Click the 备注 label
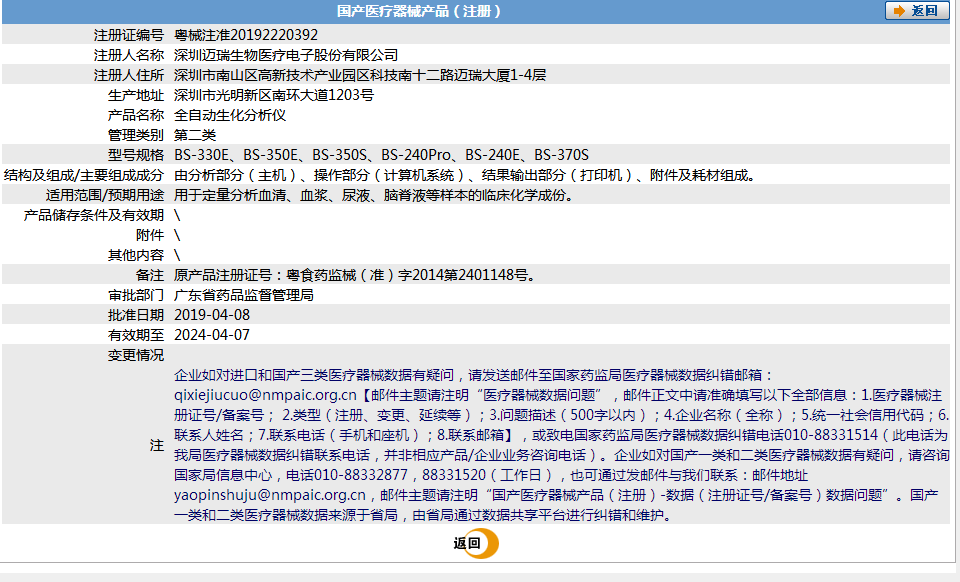960x582 pixels. (x=150, y=275)
